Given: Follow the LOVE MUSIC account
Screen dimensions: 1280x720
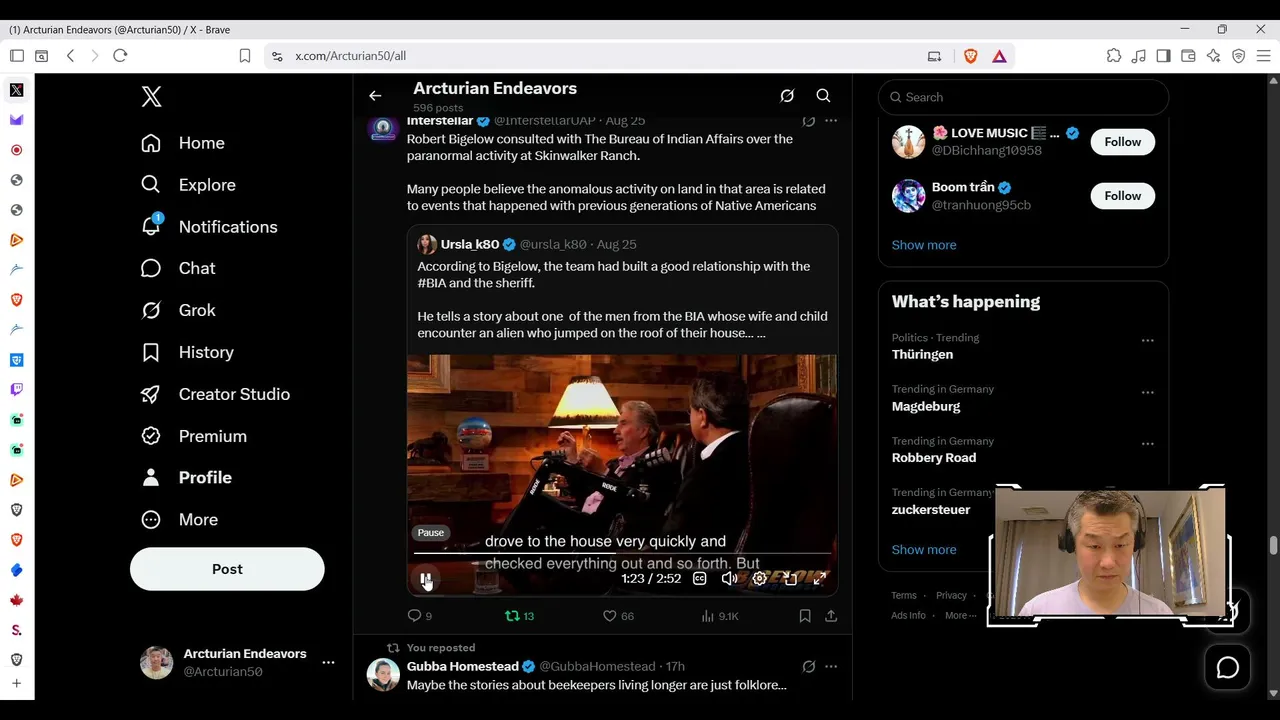Looking at the screenshot, I should 1122,142.
